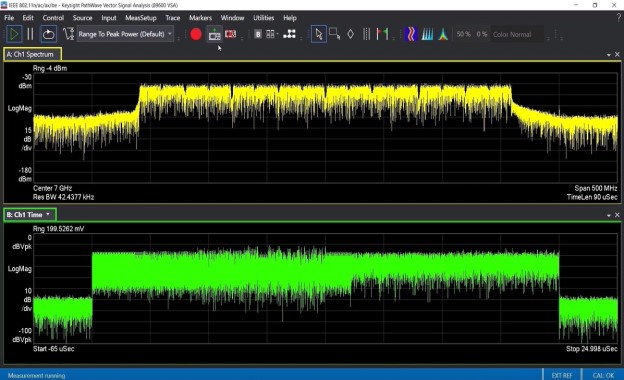This screenshot has width=624, height=380.
Task: Open the Range To Peak Power dropdown
Action: pos(125,34)
